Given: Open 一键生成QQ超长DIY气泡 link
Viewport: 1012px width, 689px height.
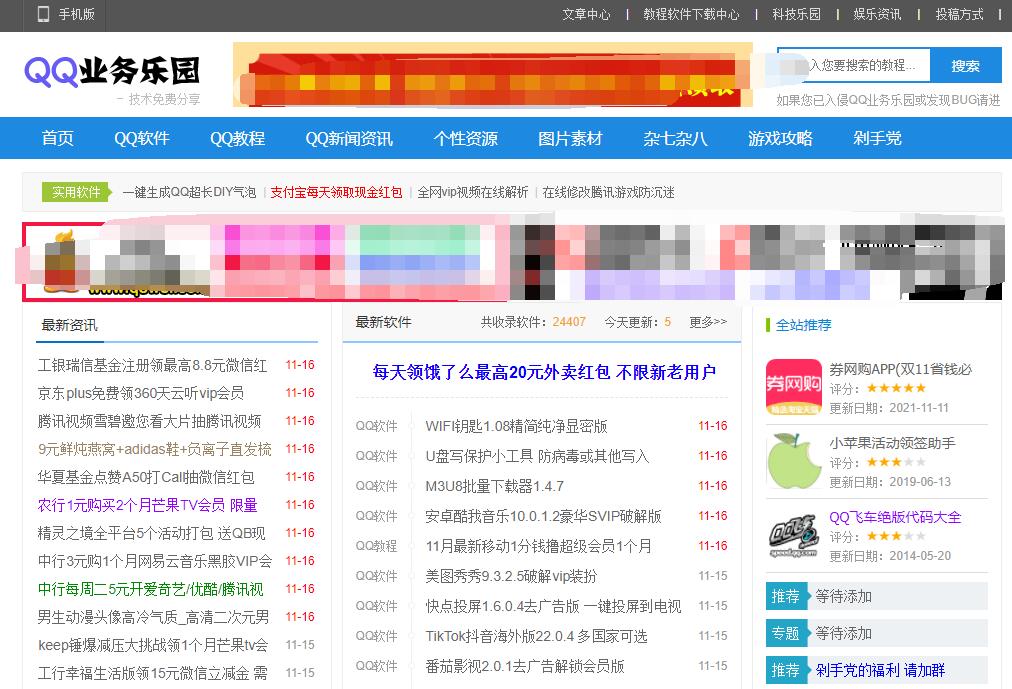Looking at the screenshot, I should 189,192.
